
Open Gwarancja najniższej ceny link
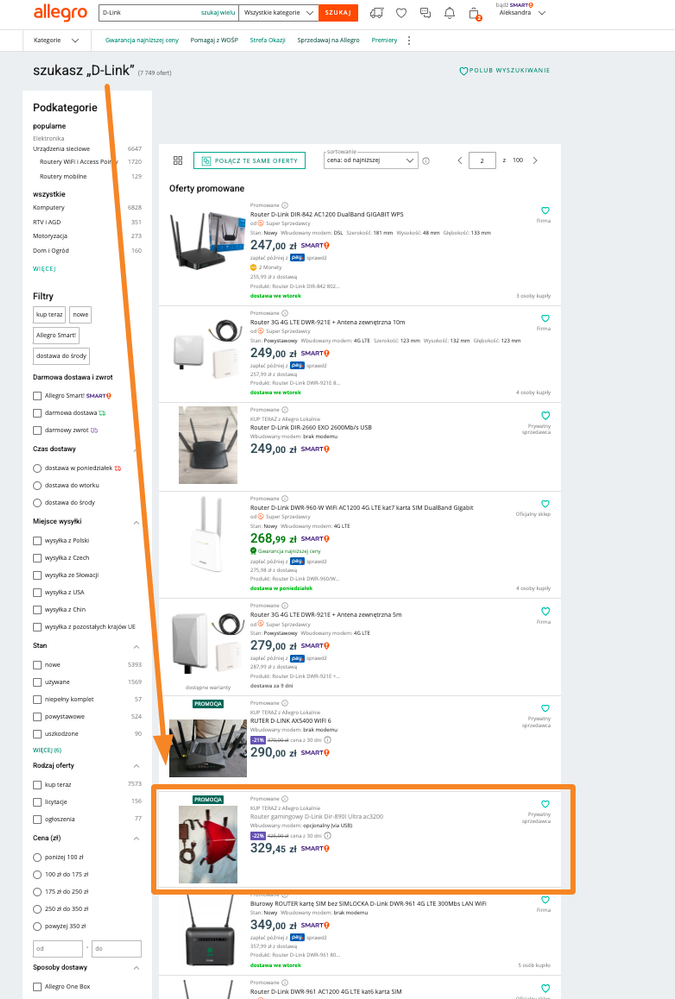(142, 40)
